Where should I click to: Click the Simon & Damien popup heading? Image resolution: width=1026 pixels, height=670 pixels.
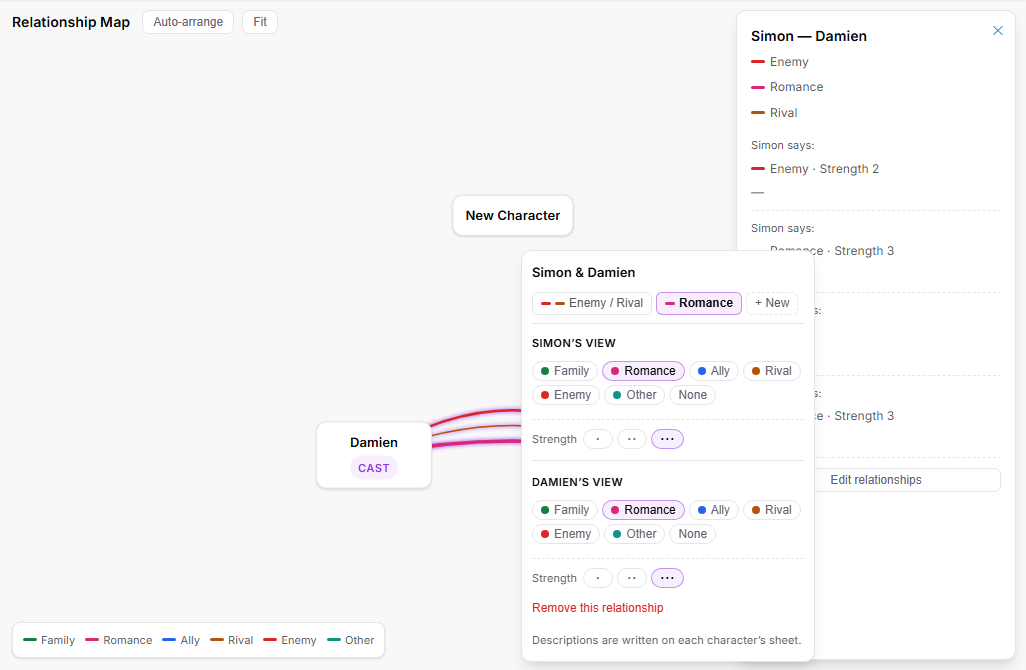click(583, 273)
